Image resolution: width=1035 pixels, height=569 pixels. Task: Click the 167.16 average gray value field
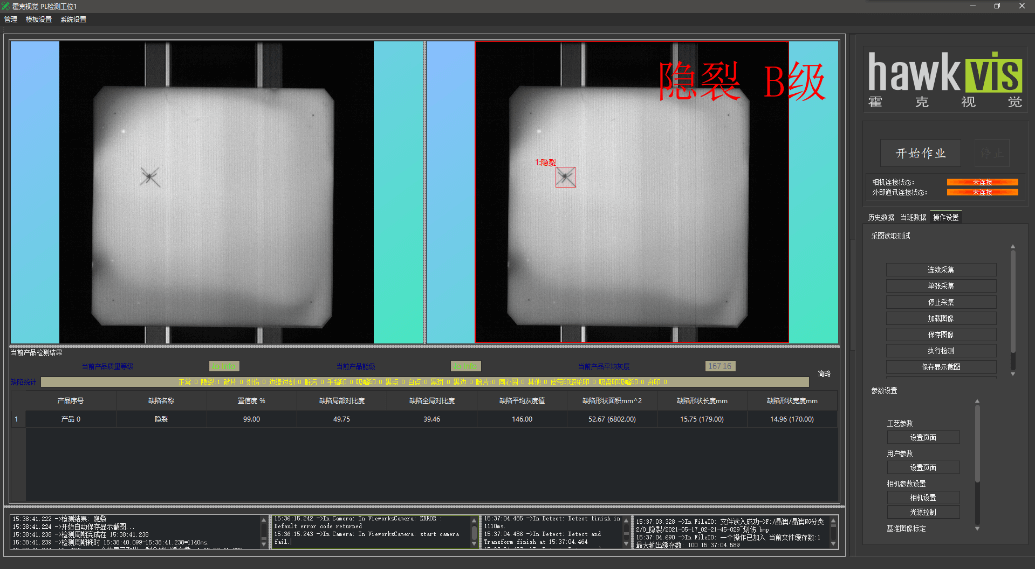tap(720, 366)
